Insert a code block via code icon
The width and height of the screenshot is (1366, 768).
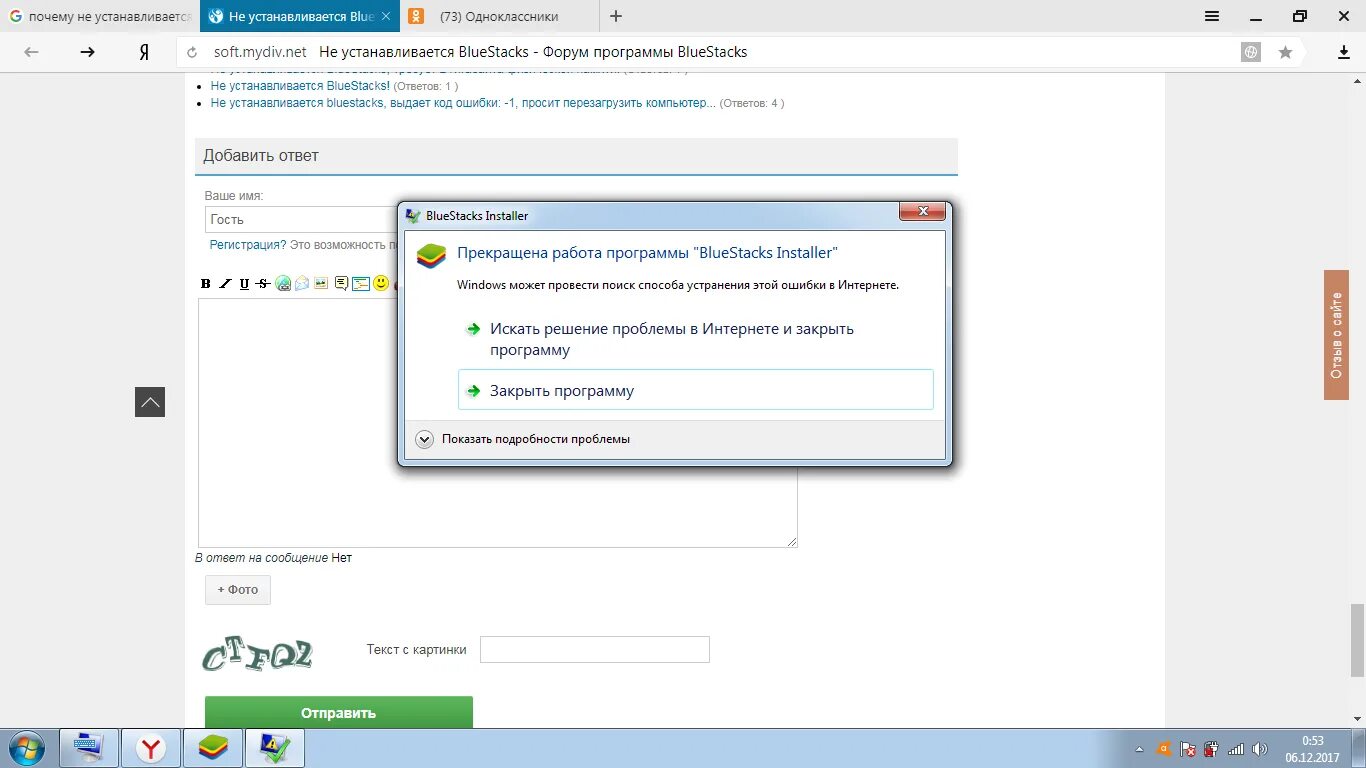361,284
